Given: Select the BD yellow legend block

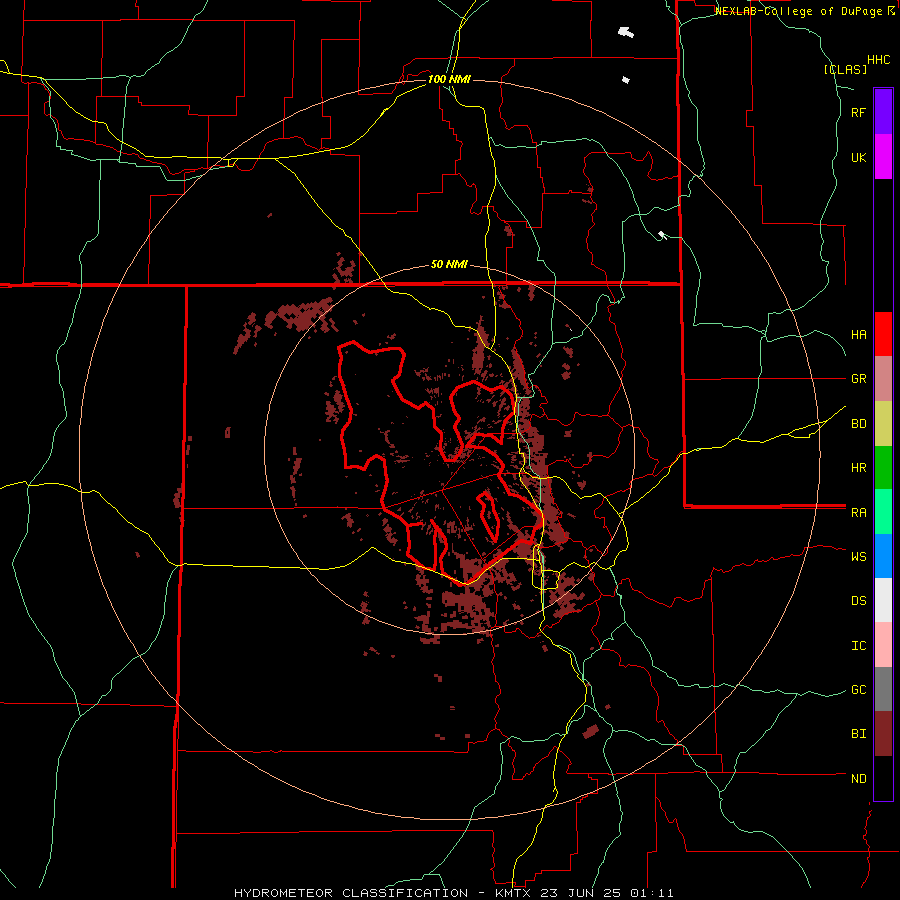Looking at the screenshot, I should tap(883, 424).
